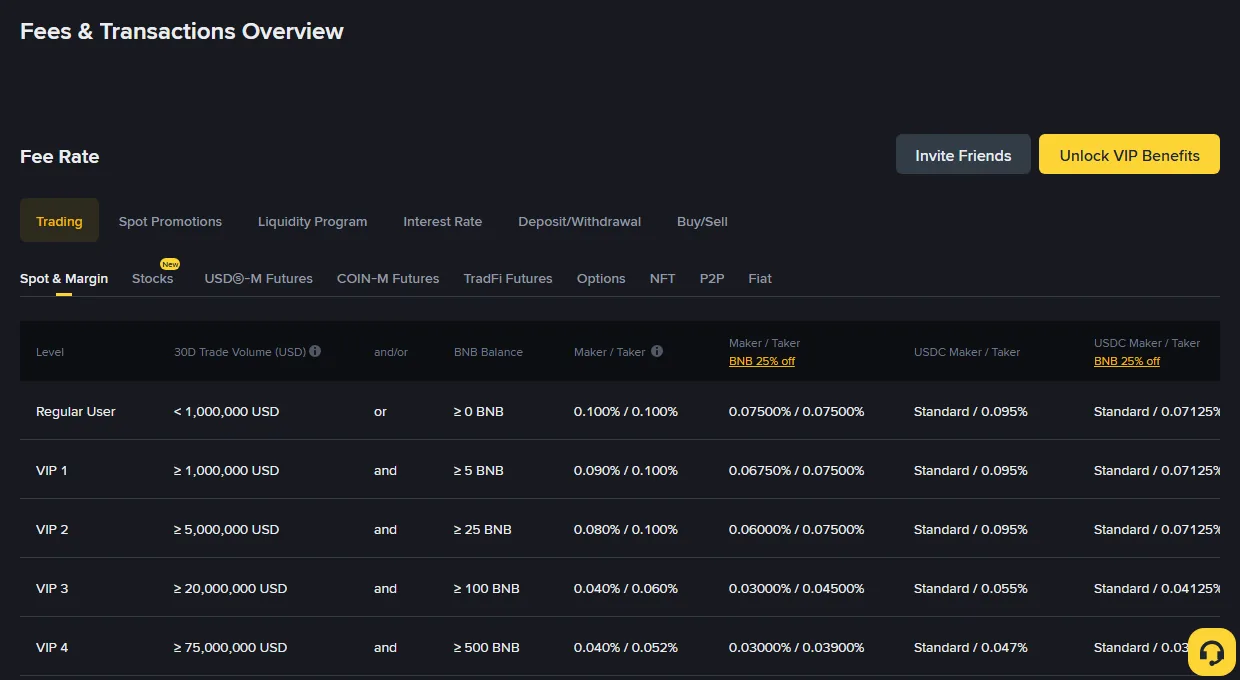Click the Level column header
The width and height of the screenshot is (1240, 680).
click(50, 352)
